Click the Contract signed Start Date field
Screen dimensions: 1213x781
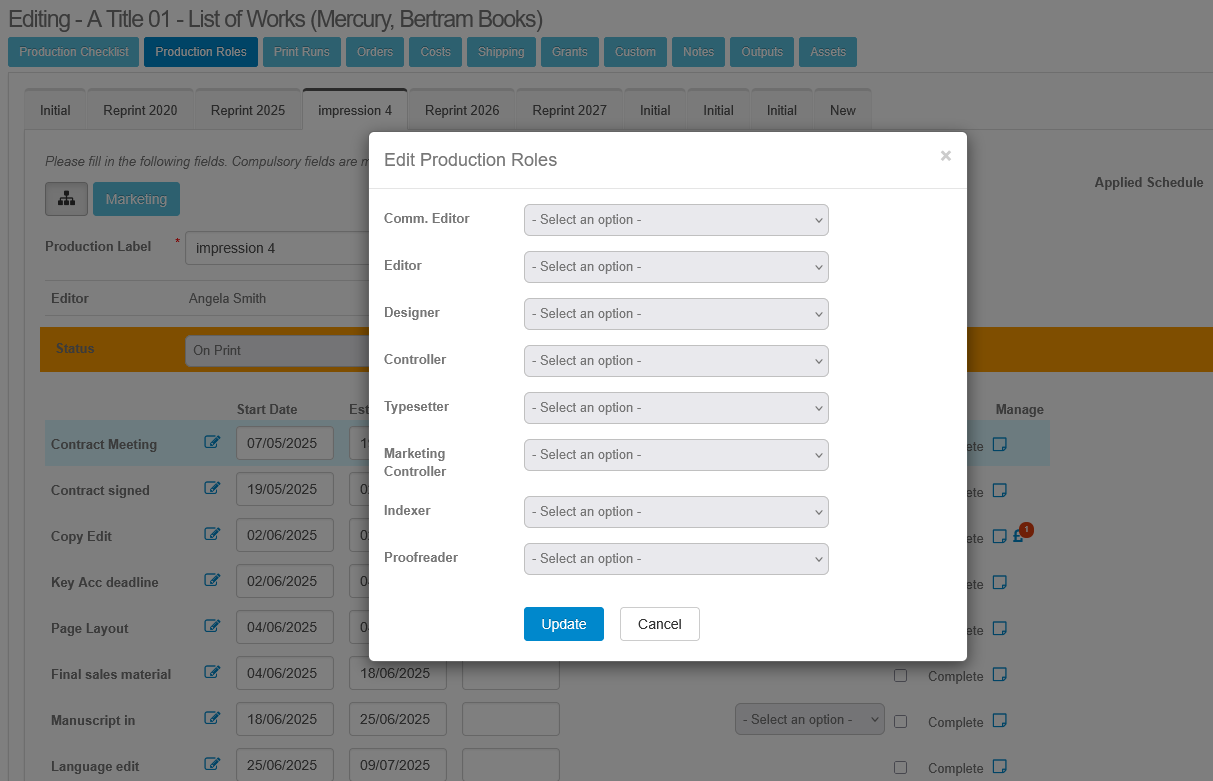[x=285, y=490]
